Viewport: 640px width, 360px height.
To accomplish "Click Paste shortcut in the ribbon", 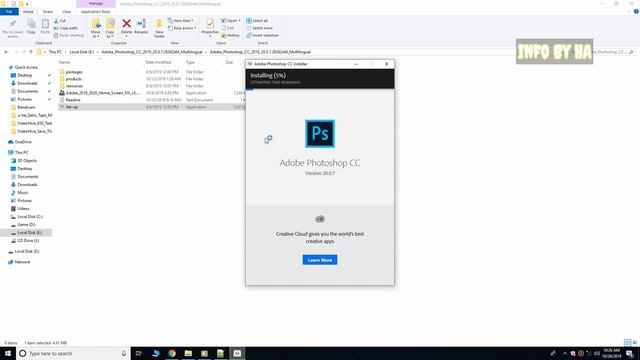I will (x=69, y=35).
